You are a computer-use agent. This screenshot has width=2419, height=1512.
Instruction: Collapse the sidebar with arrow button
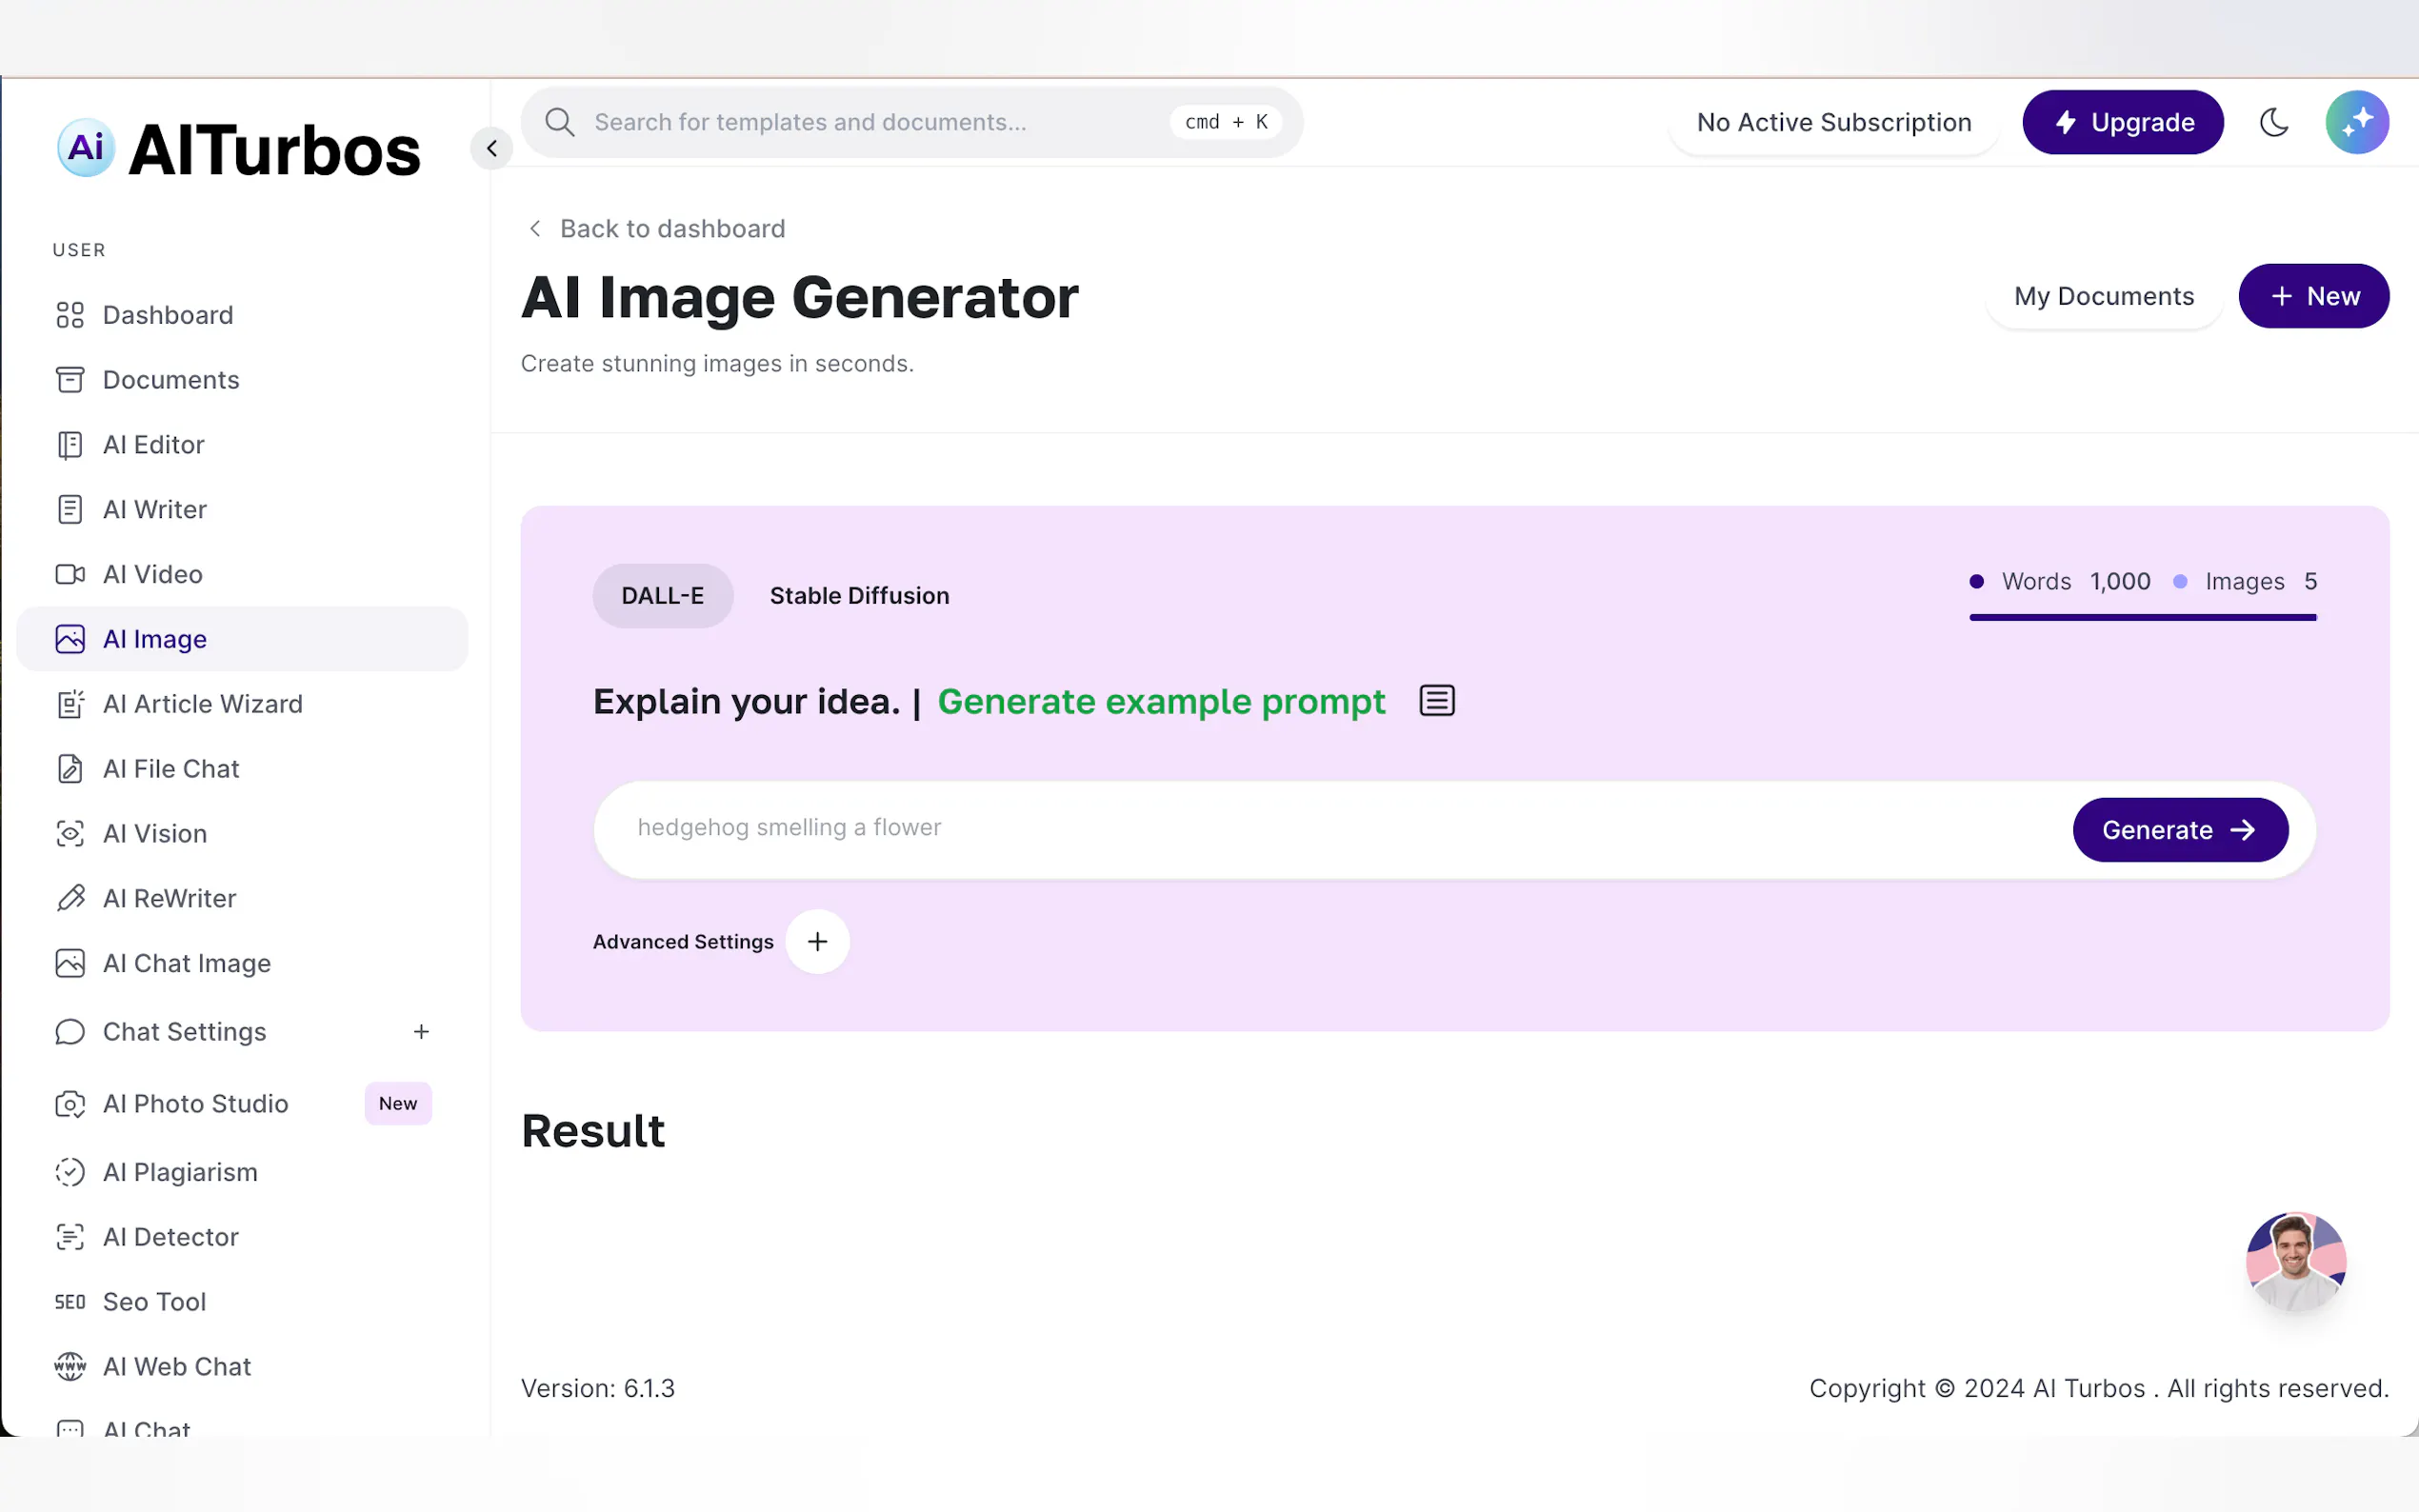491,148
